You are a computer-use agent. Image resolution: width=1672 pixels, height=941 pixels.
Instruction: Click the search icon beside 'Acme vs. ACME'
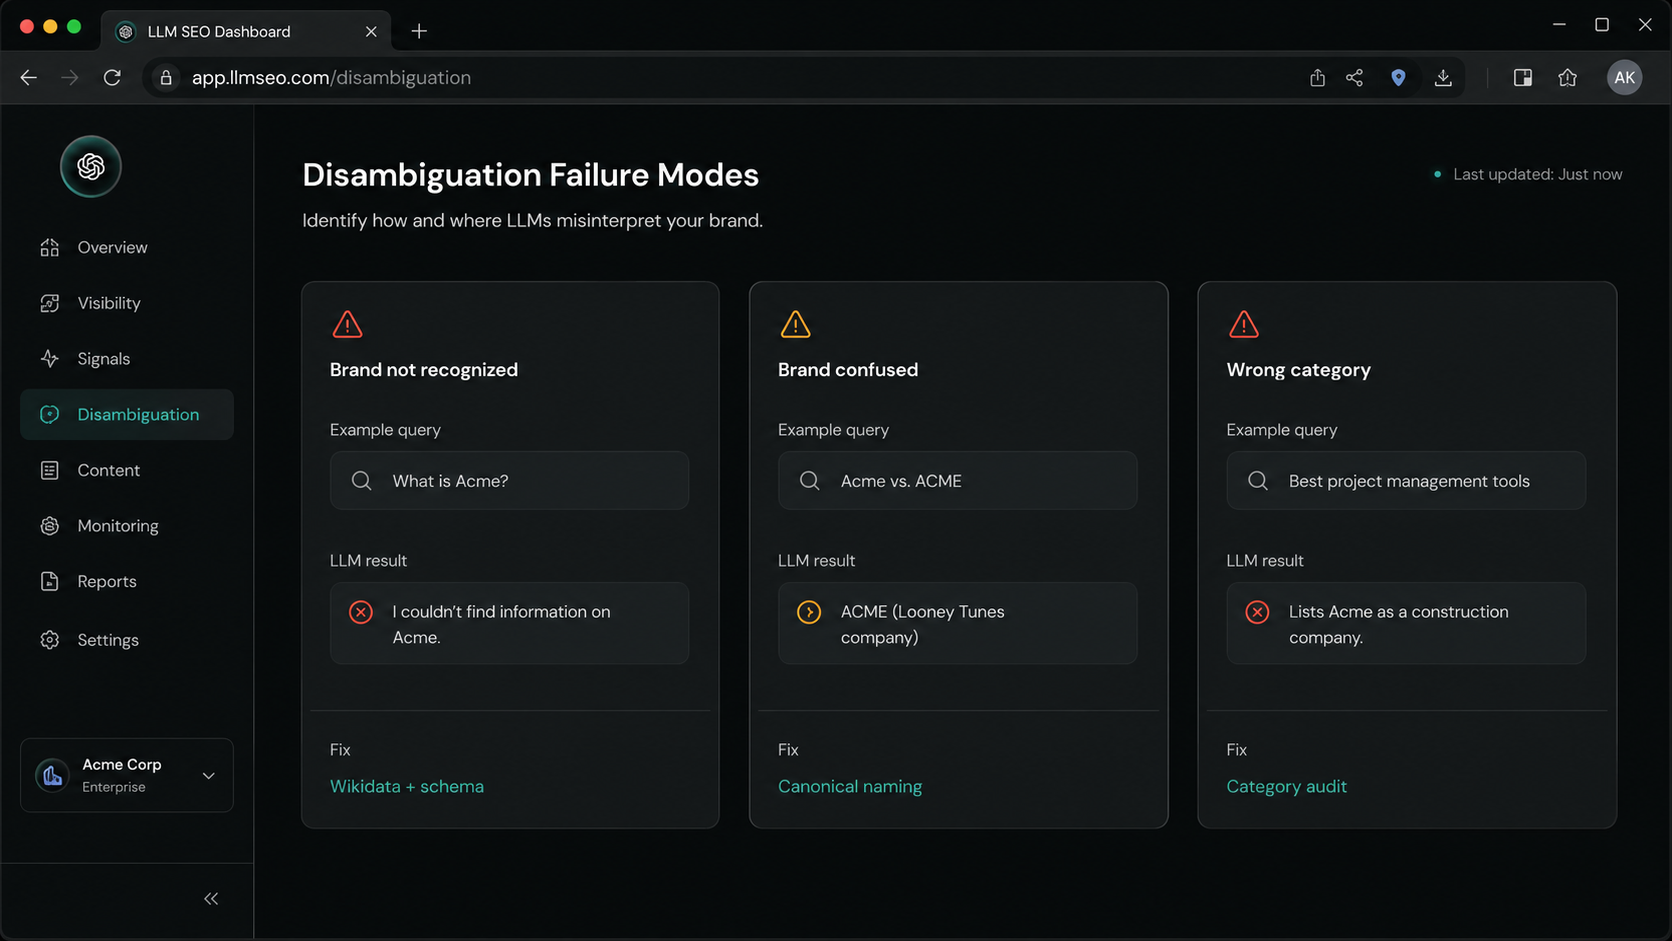point(810,481)
